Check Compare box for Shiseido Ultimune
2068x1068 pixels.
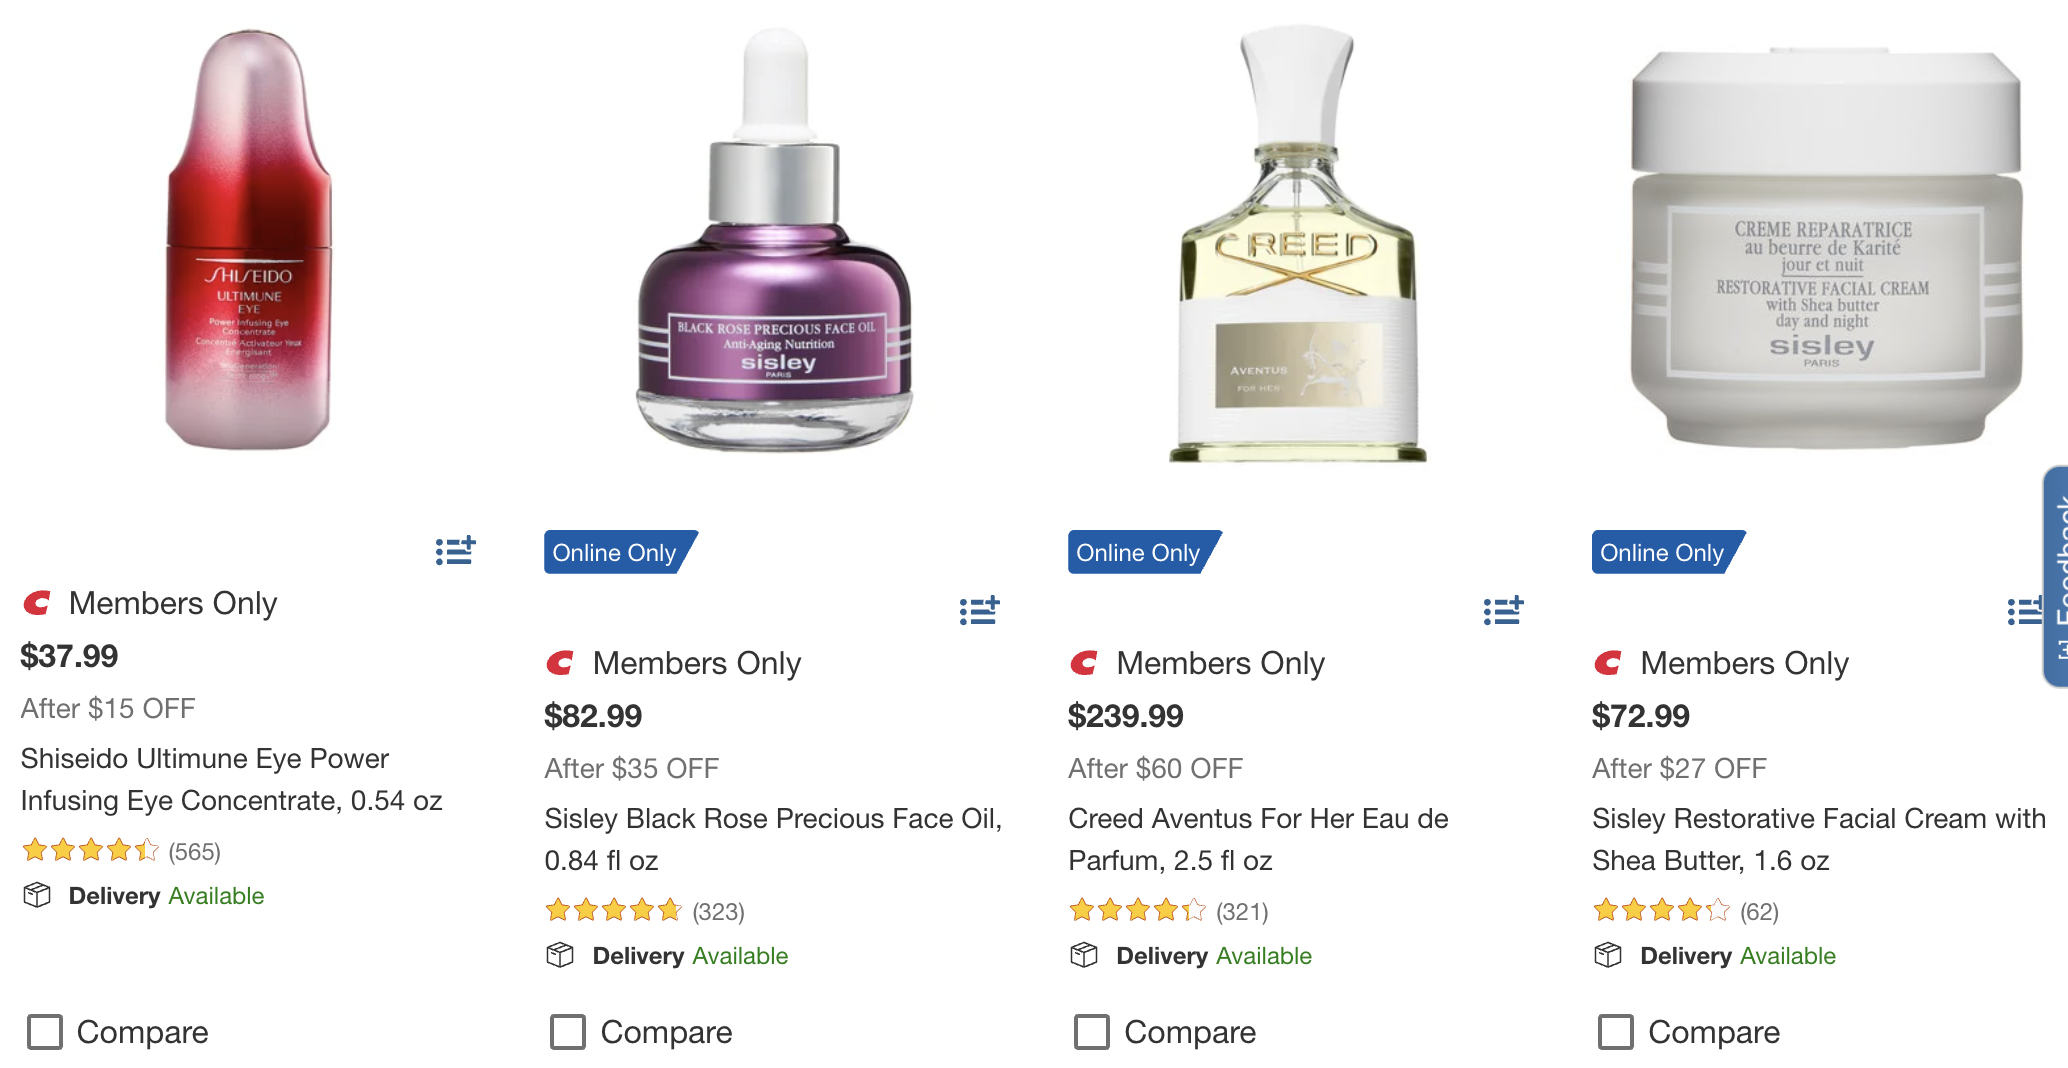pyautogui.click(x=44, y=1032)
